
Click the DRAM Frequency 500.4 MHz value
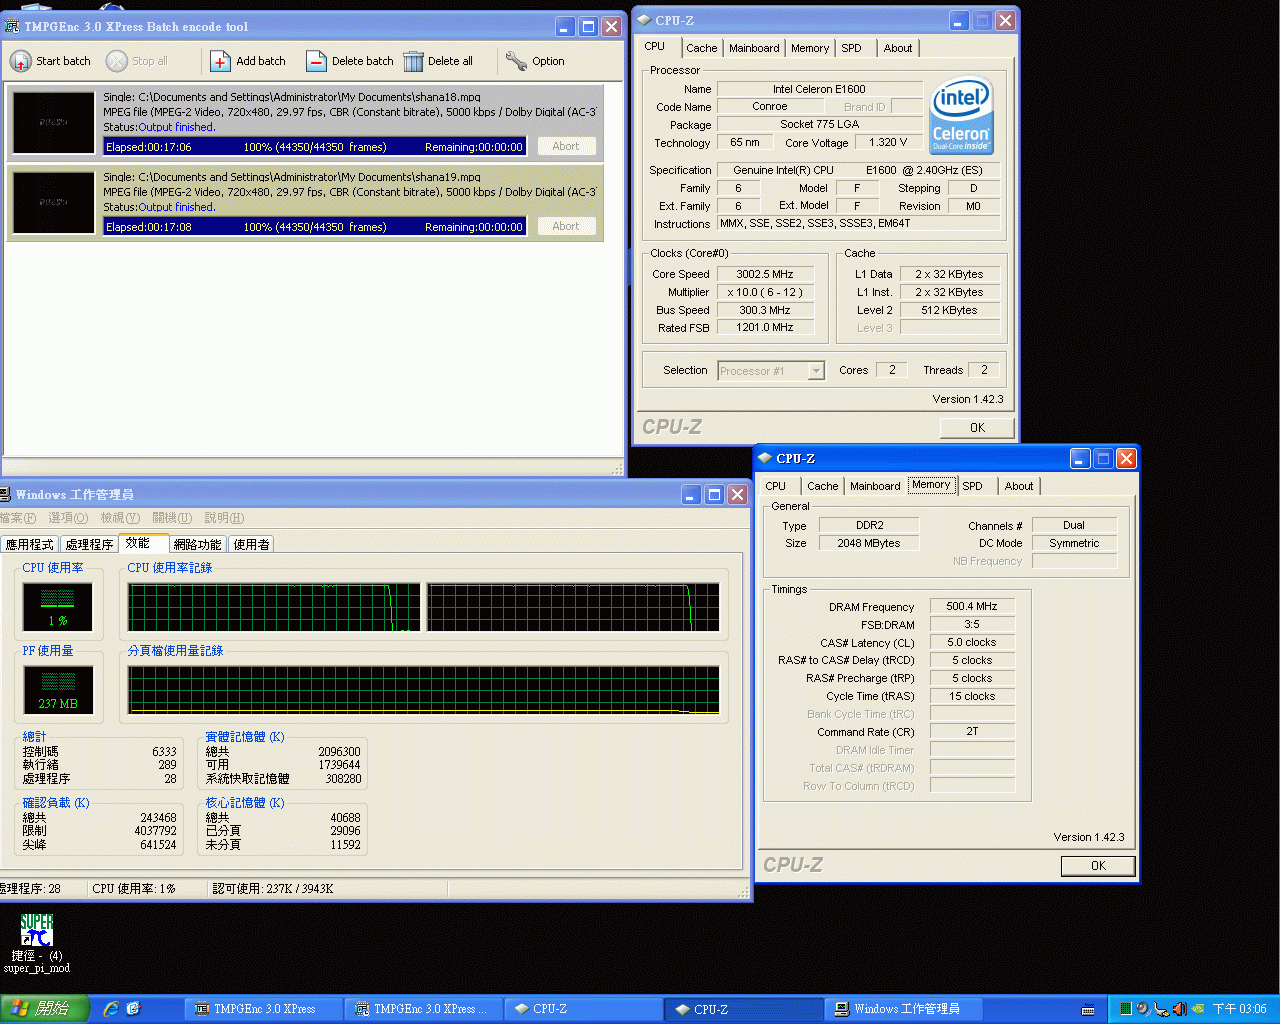[972, 606]
